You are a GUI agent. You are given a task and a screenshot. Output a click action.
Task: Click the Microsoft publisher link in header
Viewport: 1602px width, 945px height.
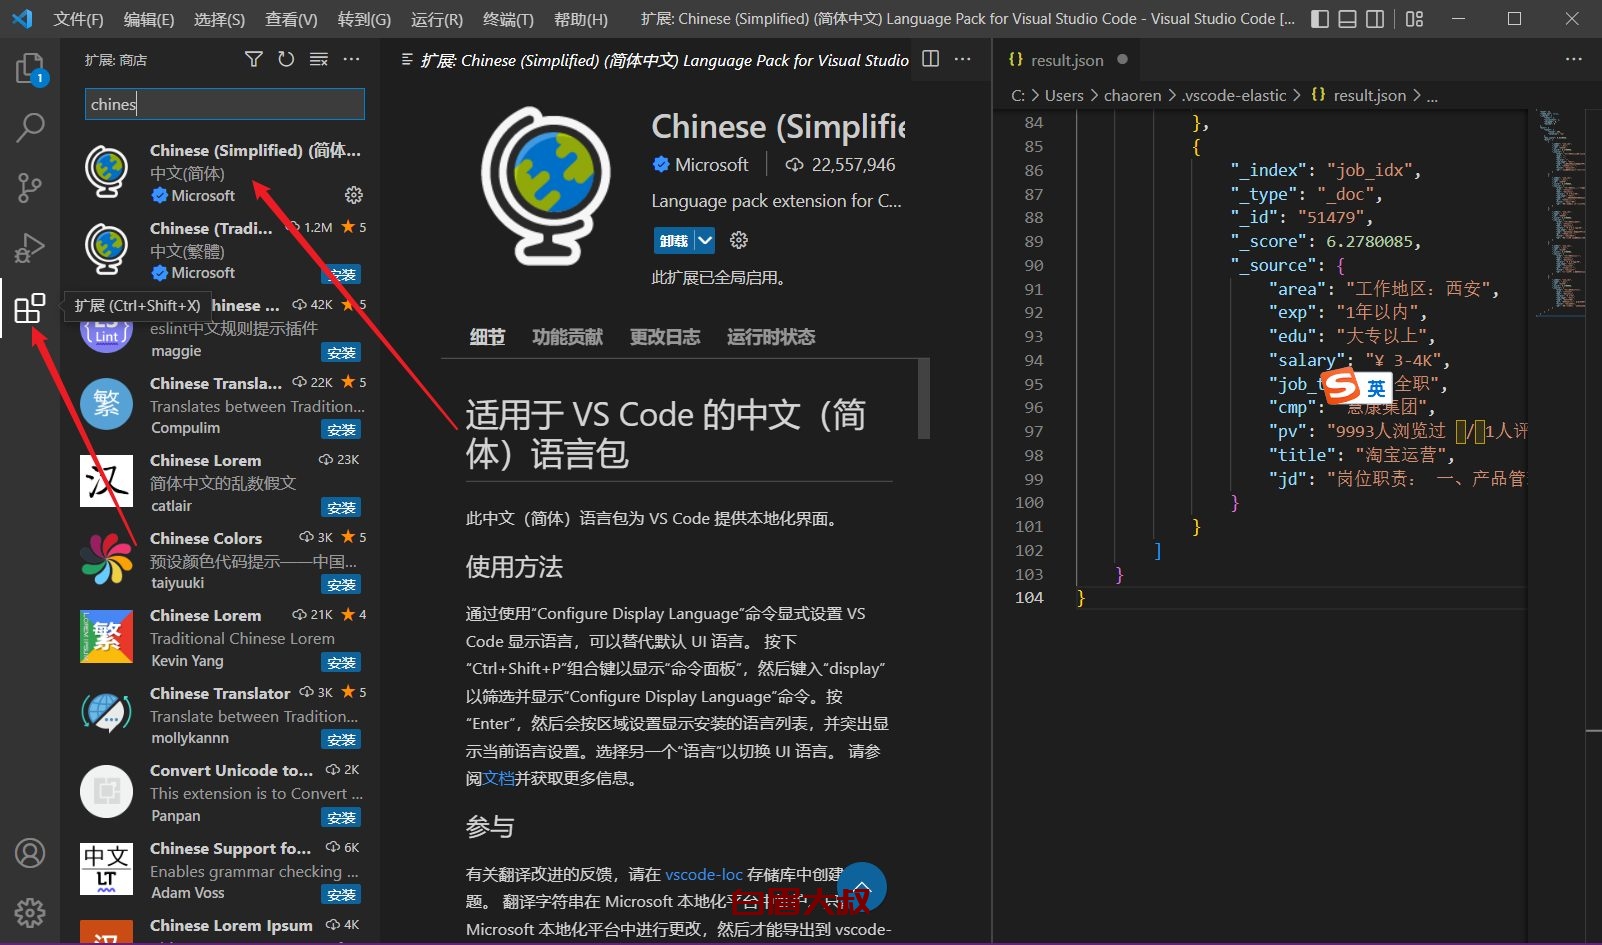(x=711, y=165)
